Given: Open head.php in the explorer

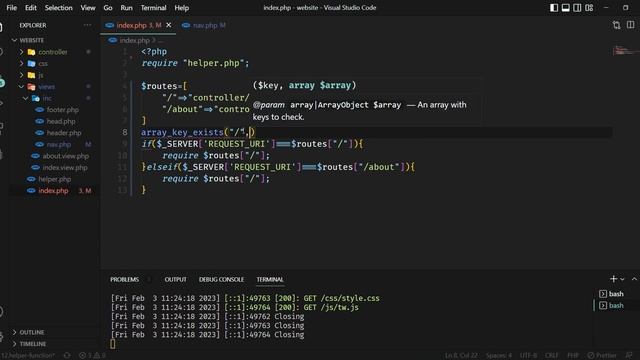Looking at the screenshot, I should point(61,121).
